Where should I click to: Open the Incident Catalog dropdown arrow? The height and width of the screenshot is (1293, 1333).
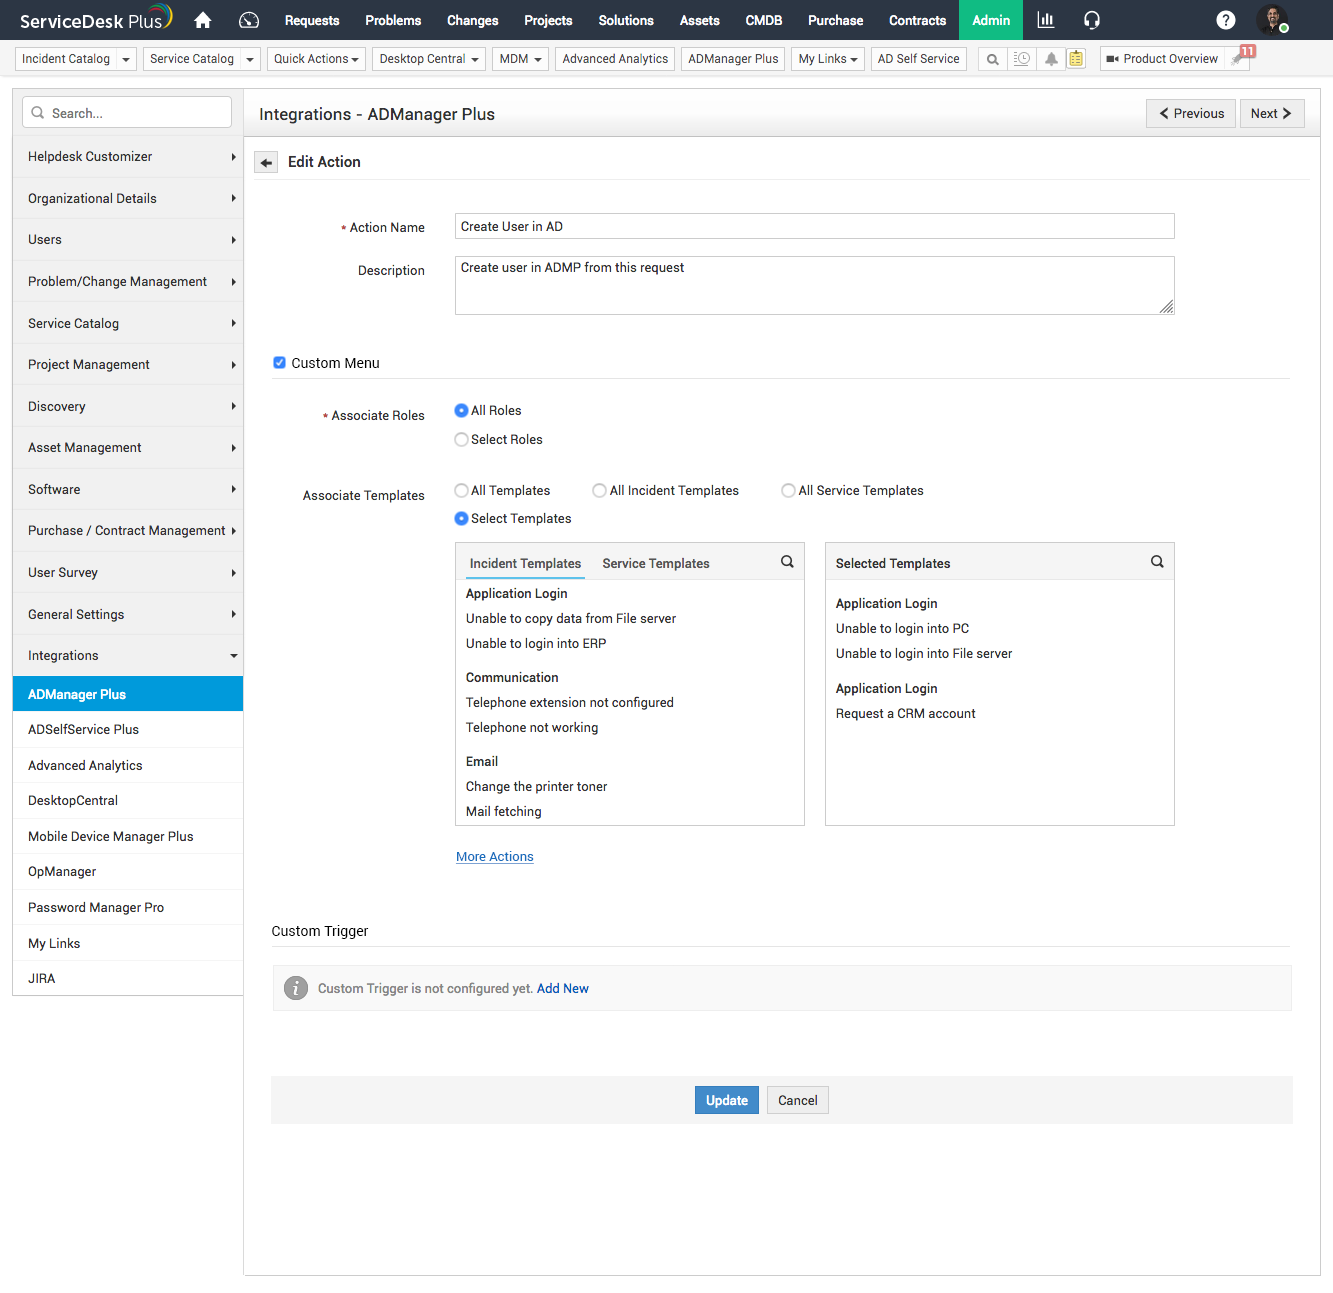[x=126, y=60]
